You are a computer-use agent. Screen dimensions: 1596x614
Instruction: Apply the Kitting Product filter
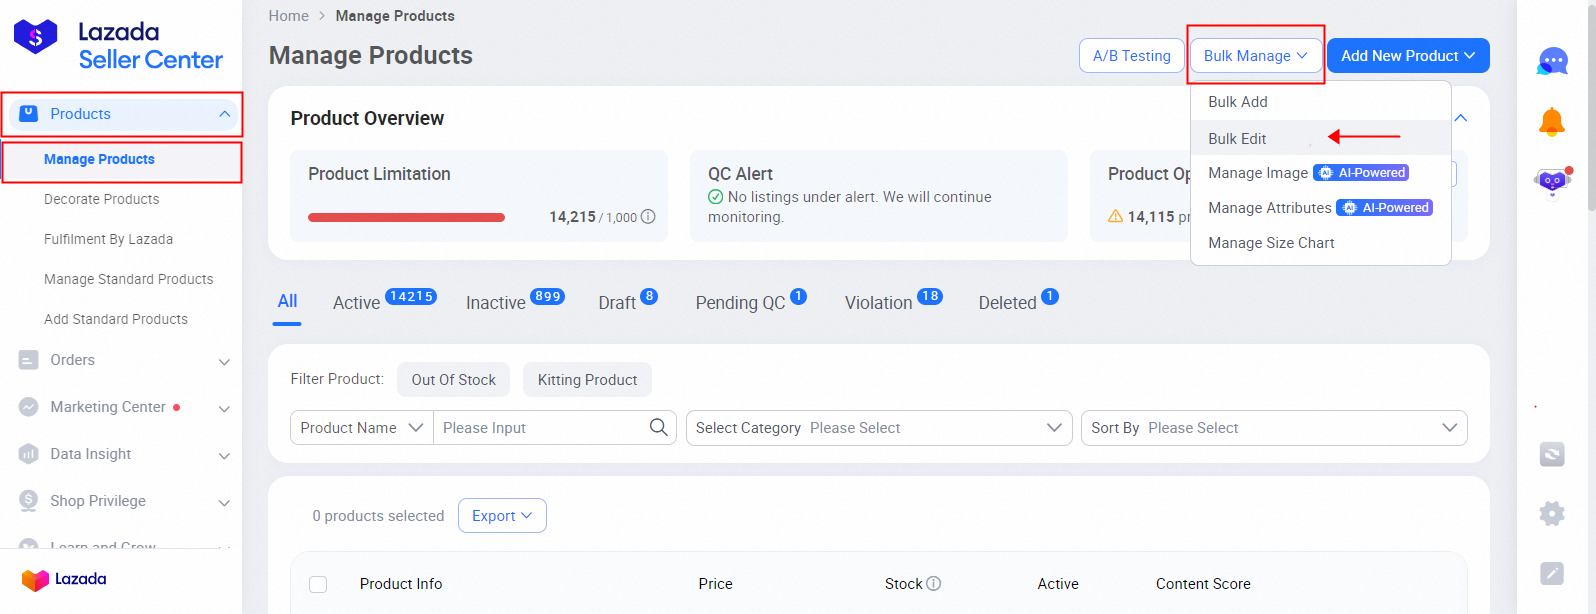tap(587, 380)
